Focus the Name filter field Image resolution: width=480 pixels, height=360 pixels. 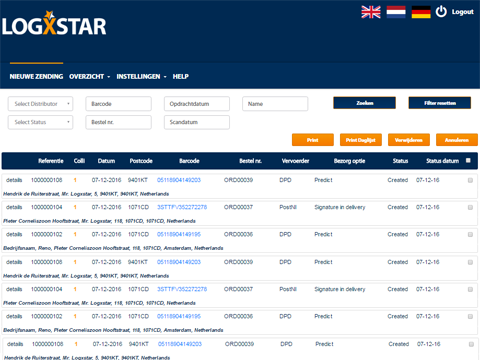pyautogui.click(x=275, y=104)
